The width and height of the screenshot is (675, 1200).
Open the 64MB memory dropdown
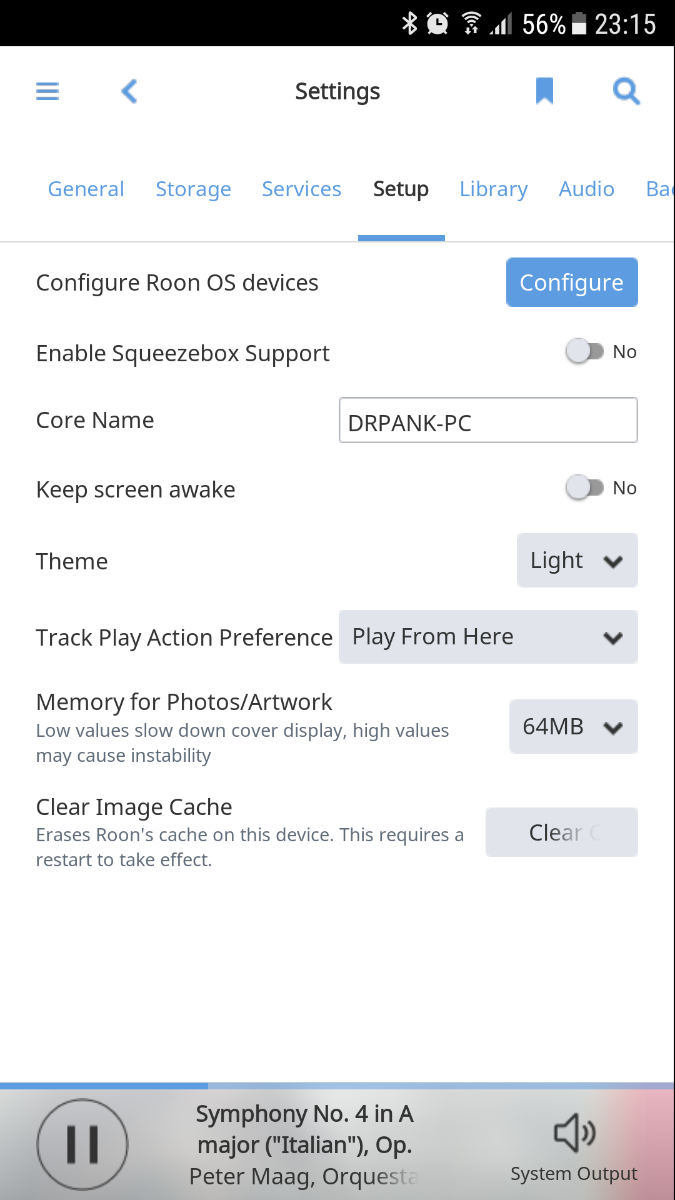click(573, 727)
